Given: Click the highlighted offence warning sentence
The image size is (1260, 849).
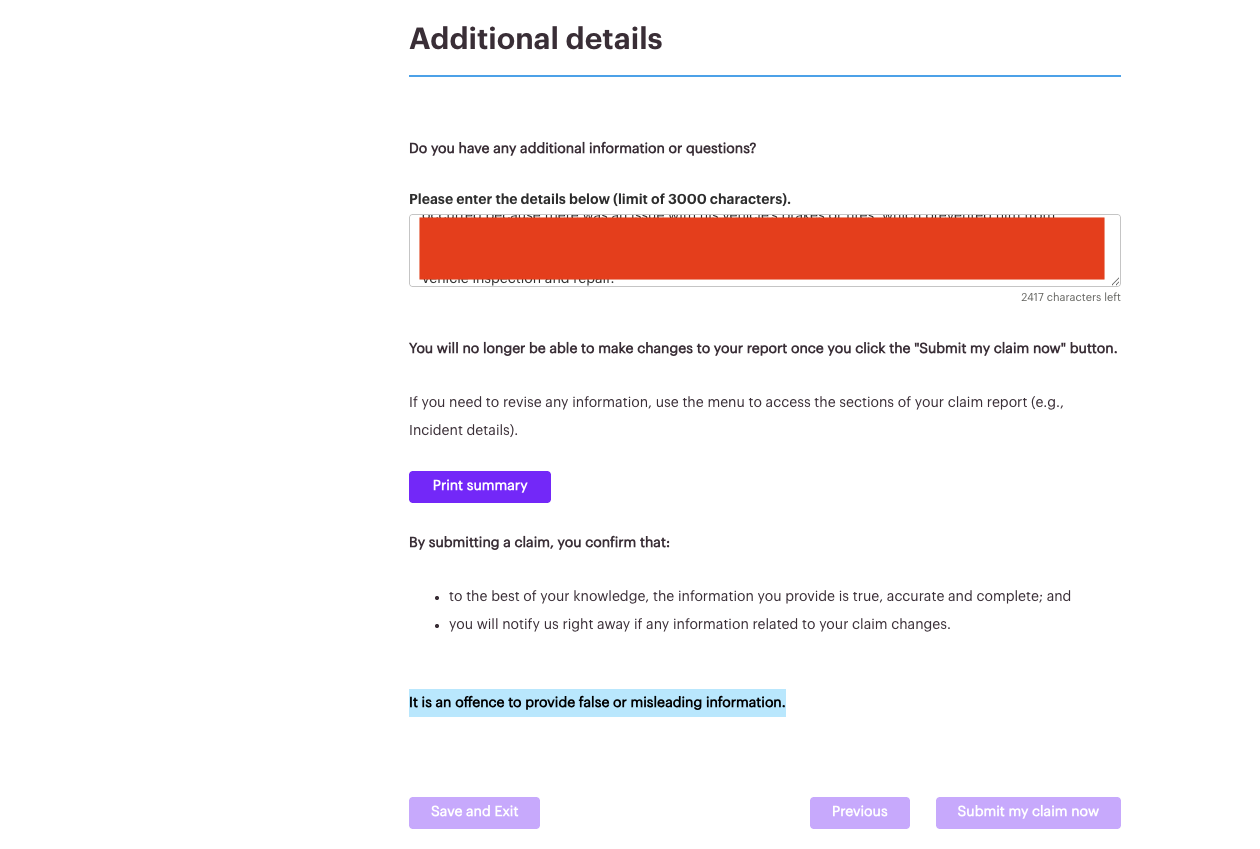Looking at the screenshot, I should 597,703.
